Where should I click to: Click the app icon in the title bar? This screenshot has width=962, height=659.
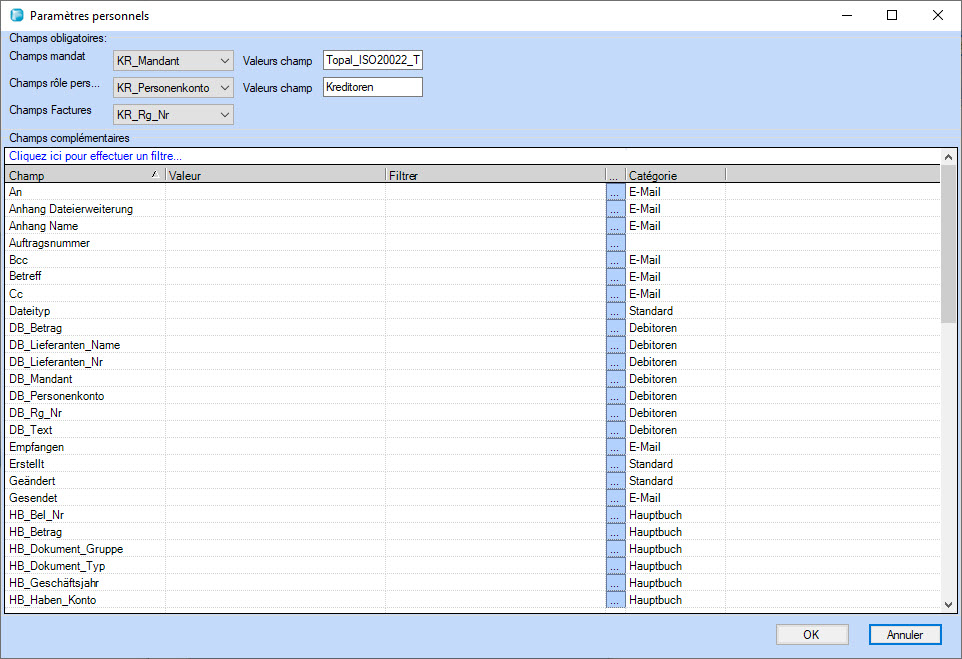pyautogui.click(x=16, y=15)
